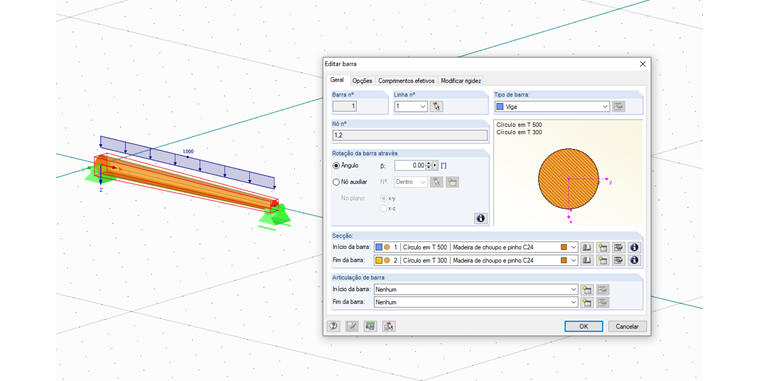The height and width of the screenshot is (381, 760).
Task: Expand the Início da barra section dropdown
Action: pyautogui.click(x=573, y=247)
